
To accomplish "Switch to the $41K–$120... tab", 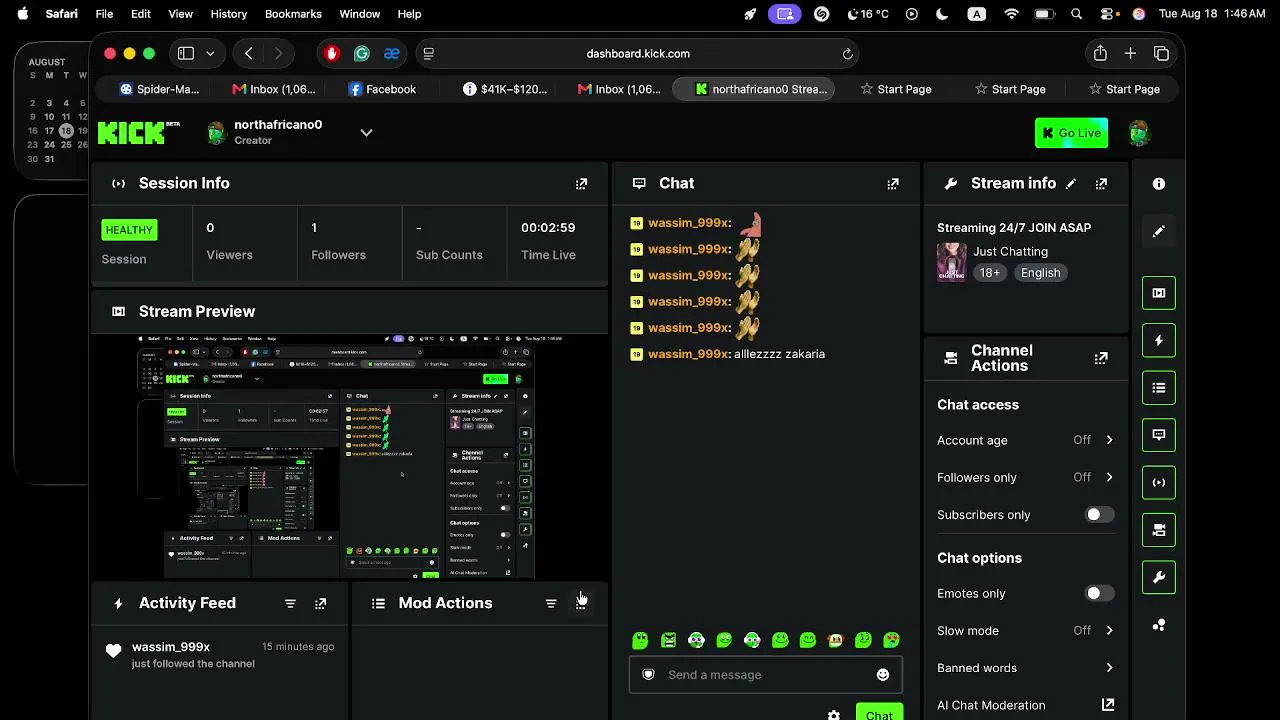I will pyautogui.click(x=505, y=89).
